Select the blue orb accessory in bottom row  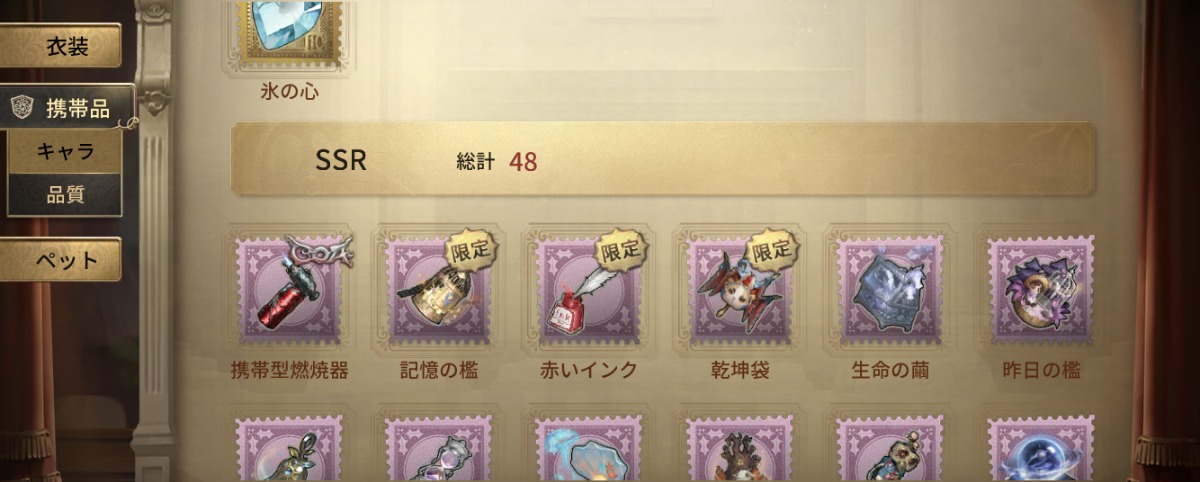(1041, 449)
